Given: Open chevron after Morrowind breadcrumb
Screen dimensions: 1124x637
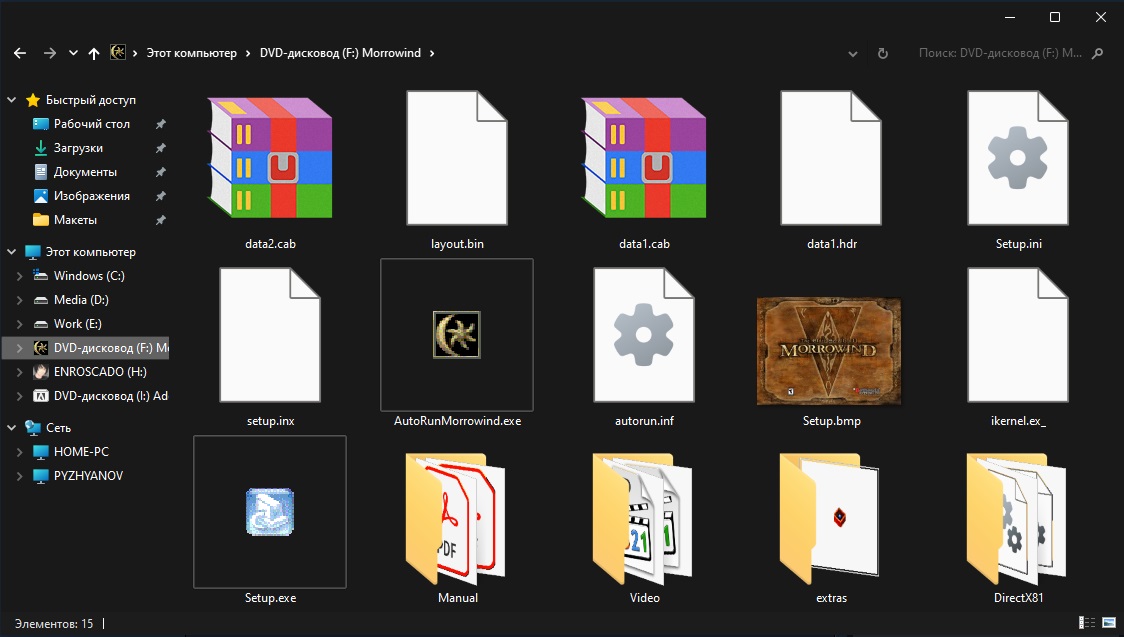Looking at the screenshot, I should 432,53.
